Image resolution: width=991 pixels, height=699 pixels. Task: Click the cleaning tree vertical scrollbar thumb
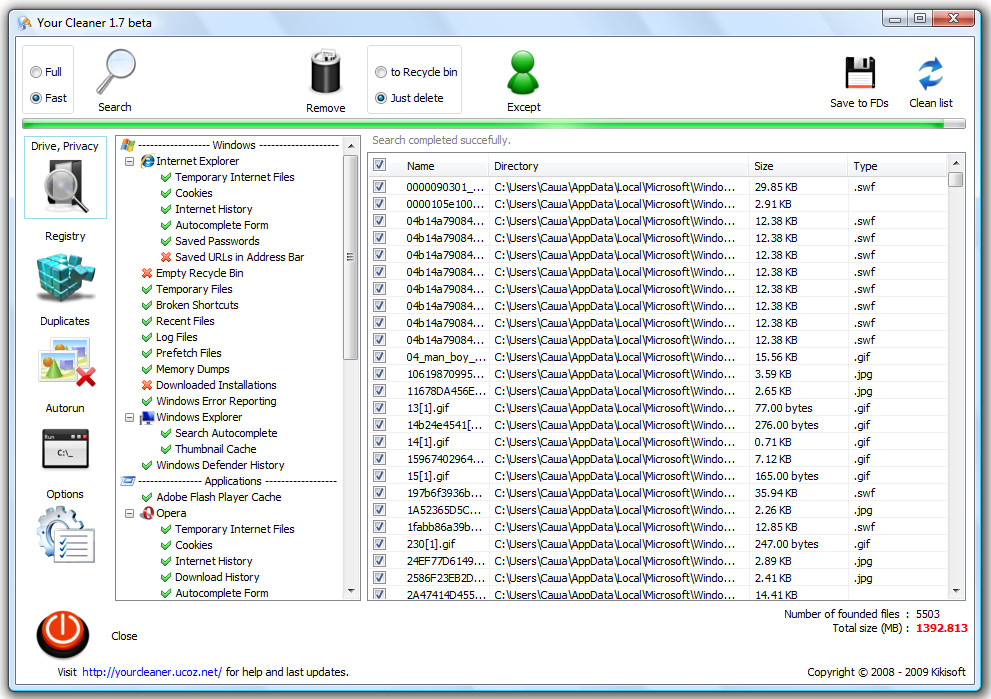click(350, 257)
